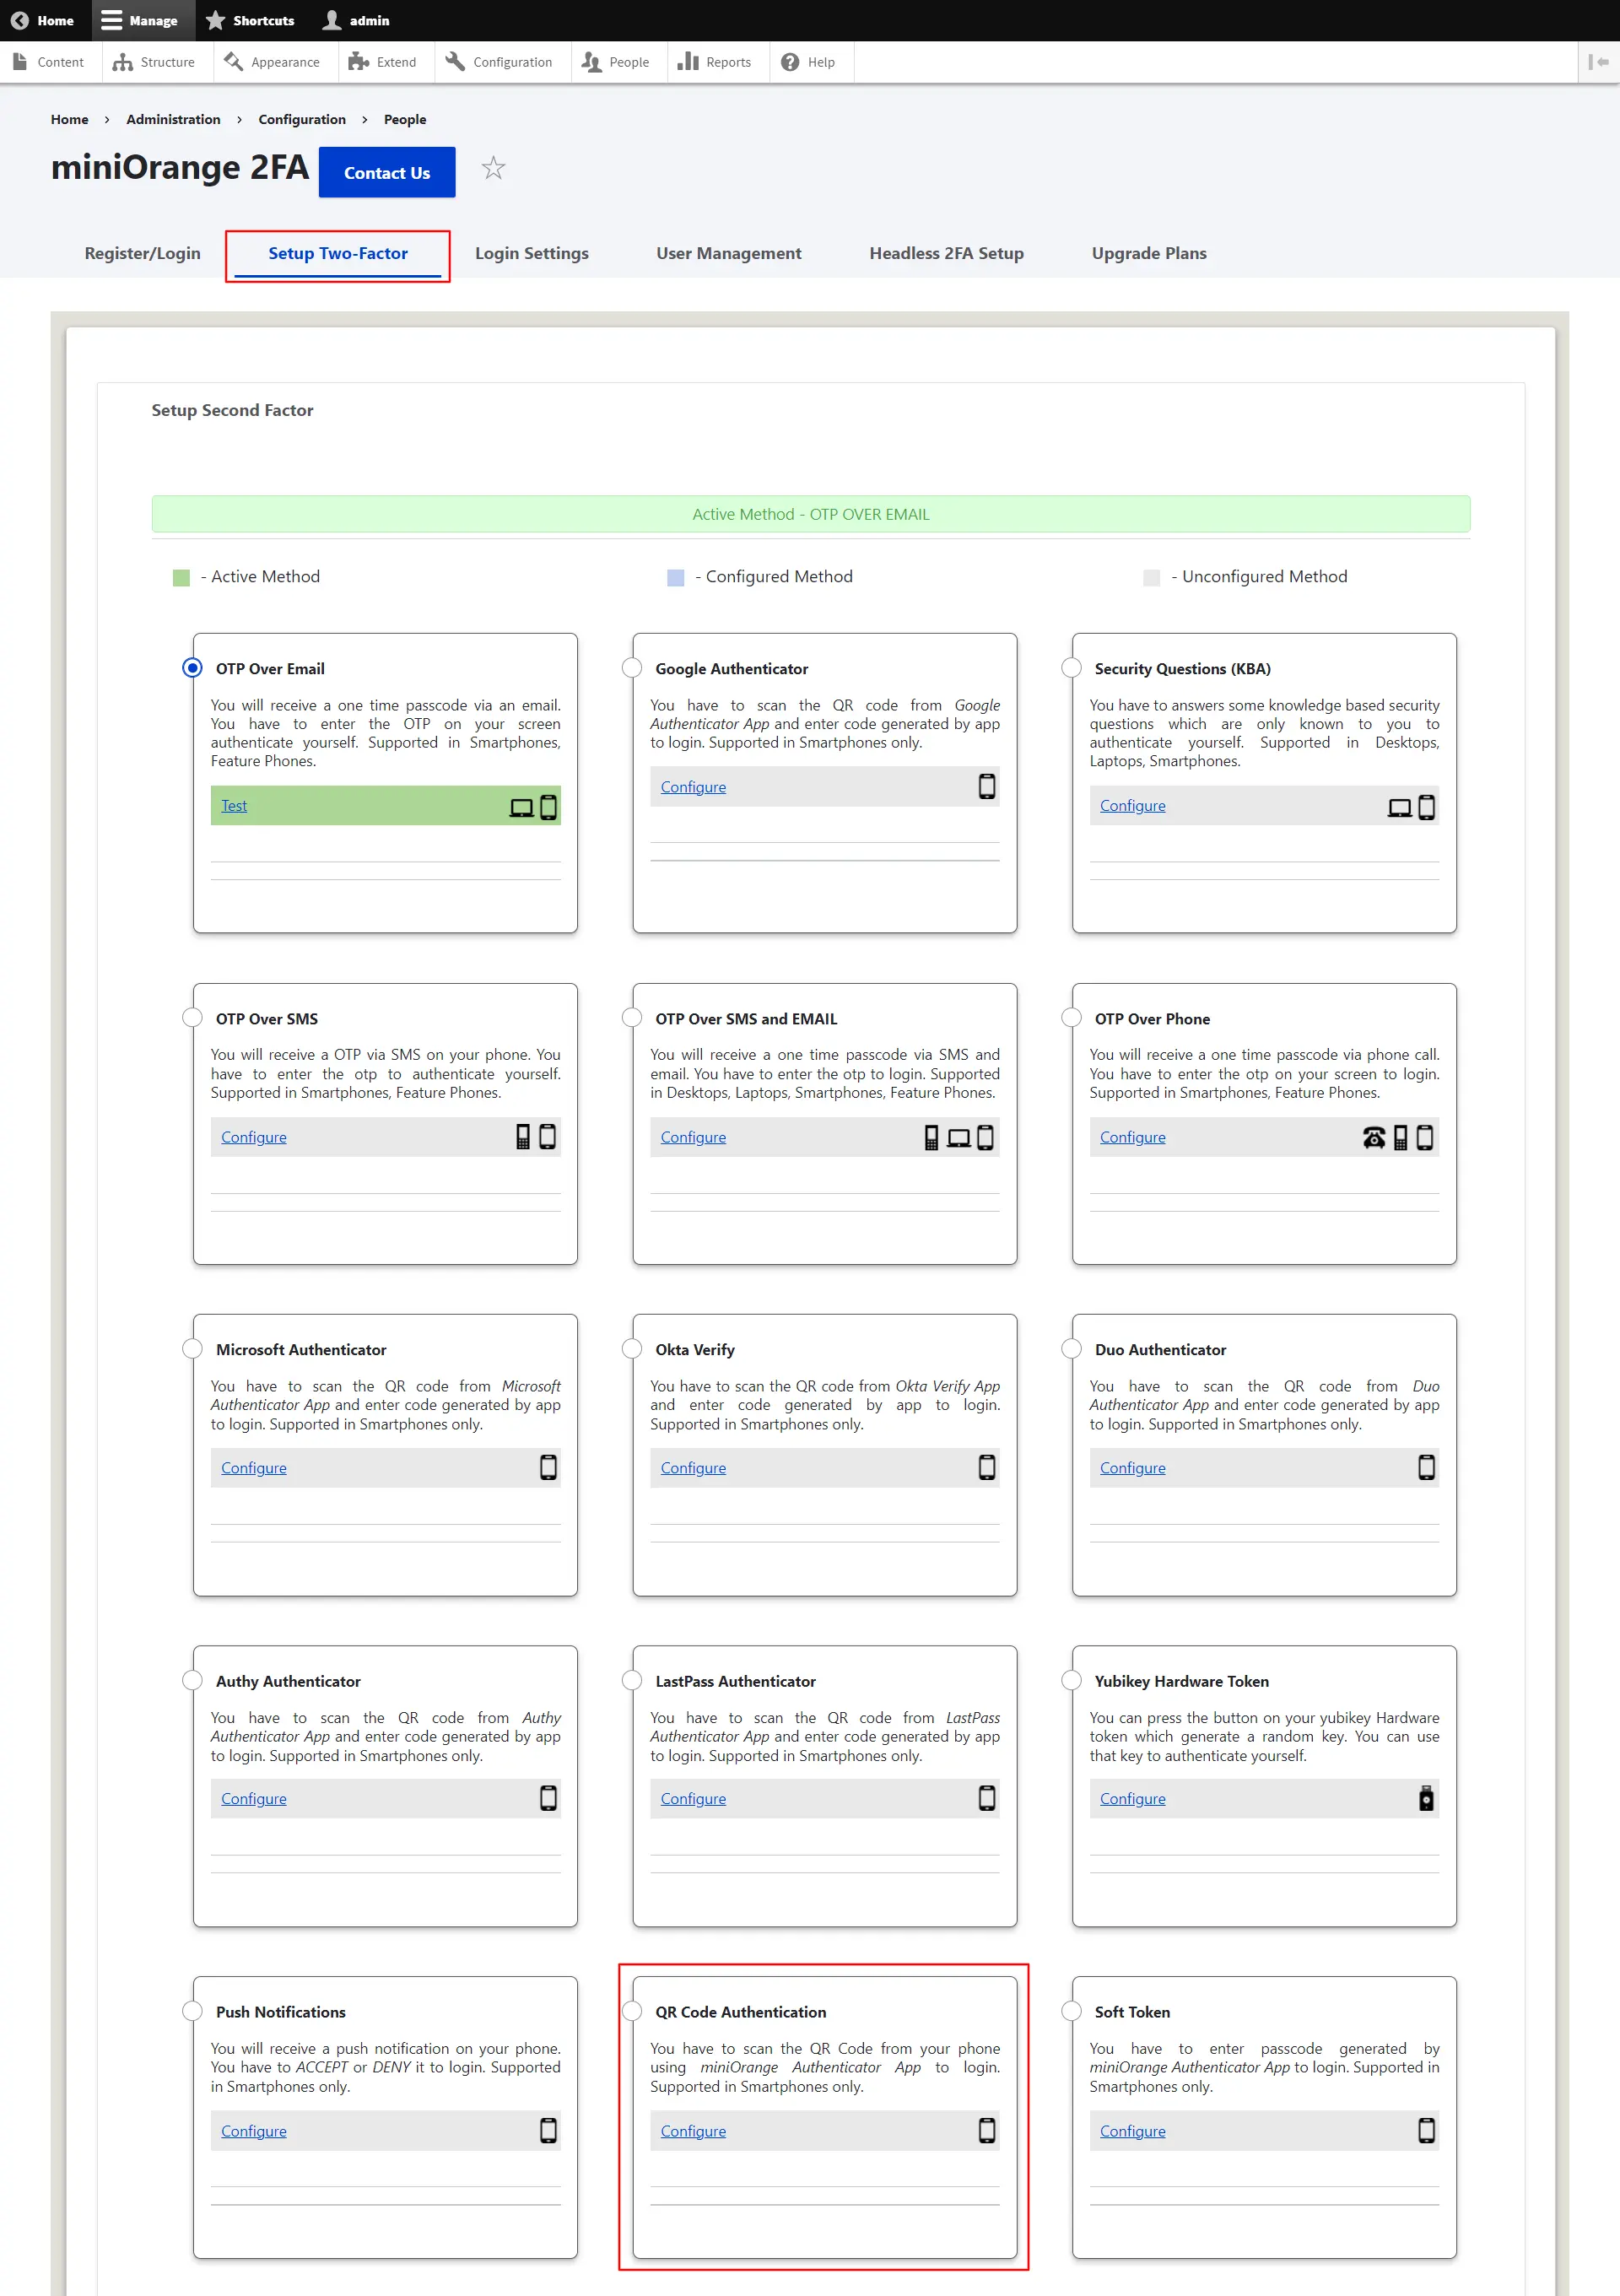
Task: Click the Configuration wrench icon
Action: point(455,62)
